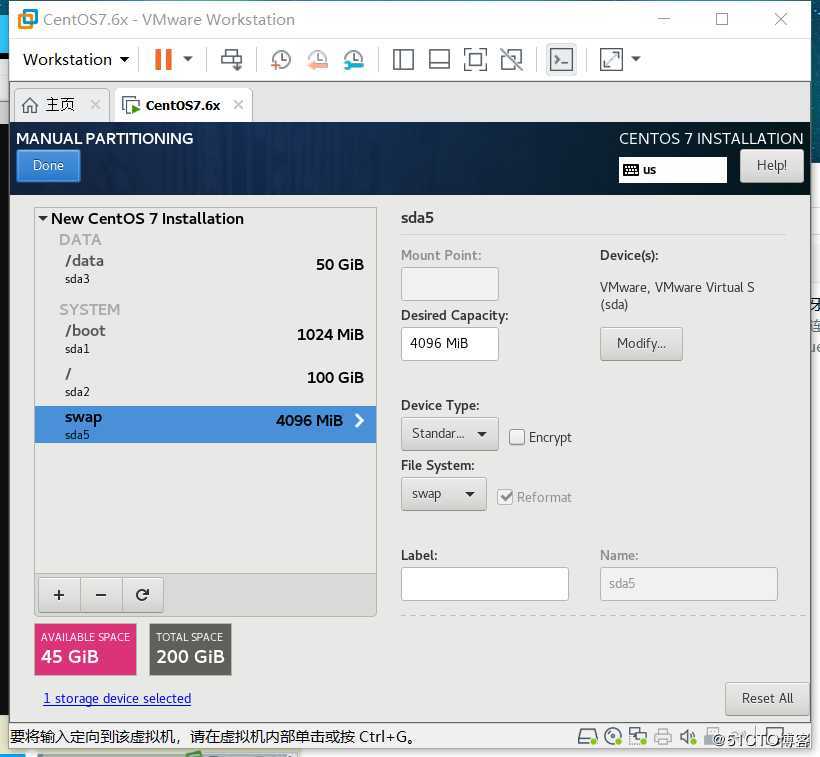Click the Done button
The image size is (820, 757).
(48, 166)
